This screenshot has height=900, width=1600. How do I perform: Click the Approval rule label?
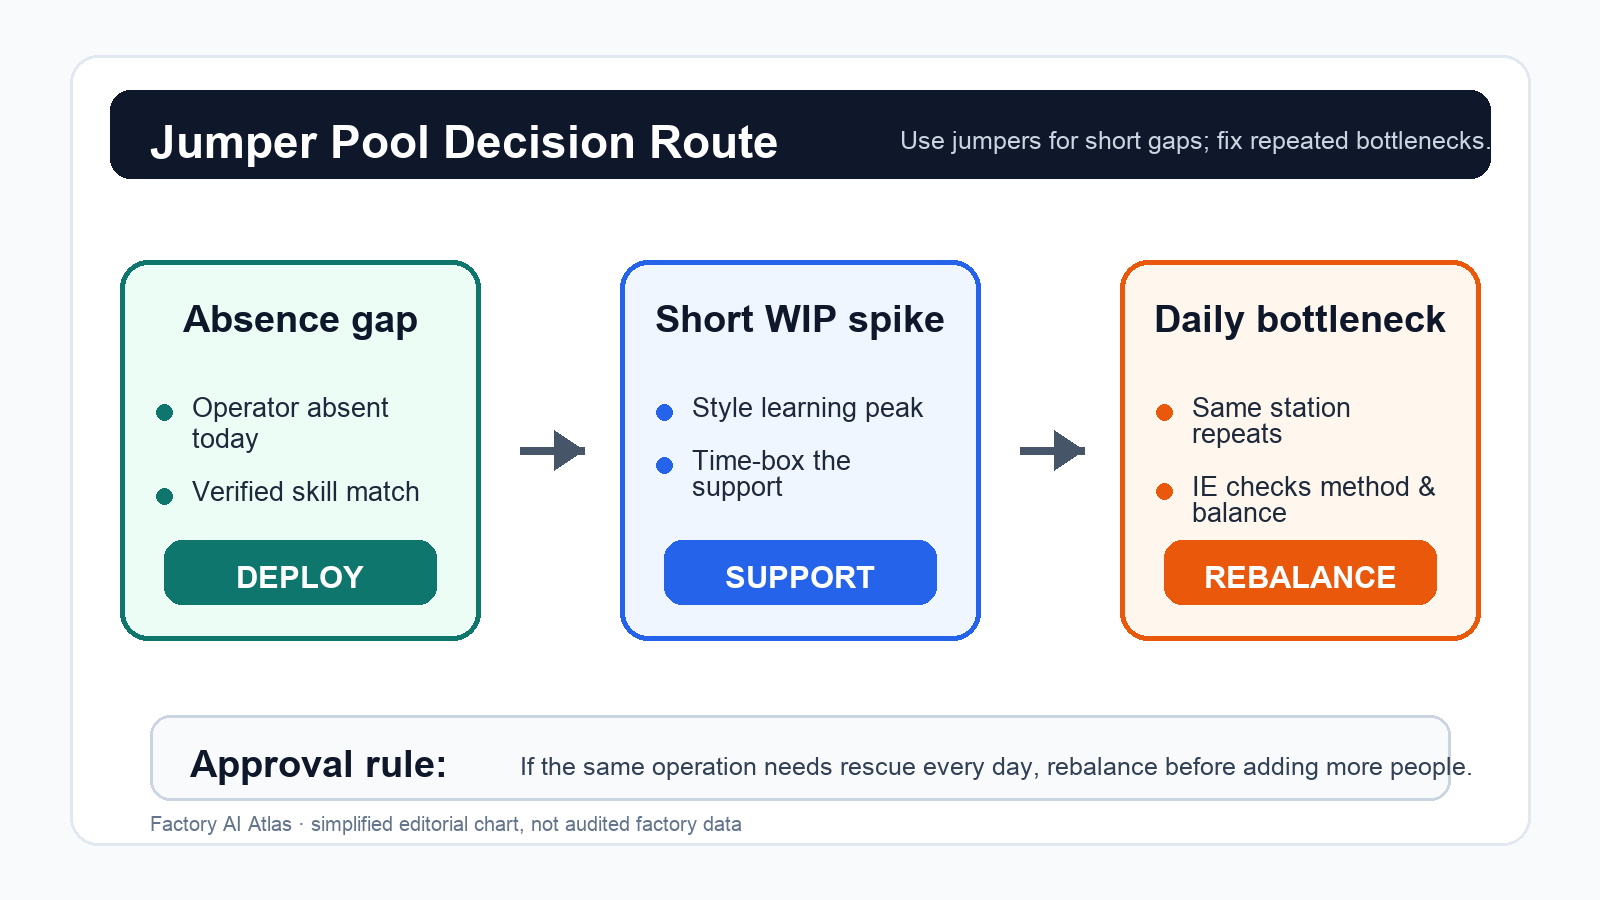pos(319,764)
